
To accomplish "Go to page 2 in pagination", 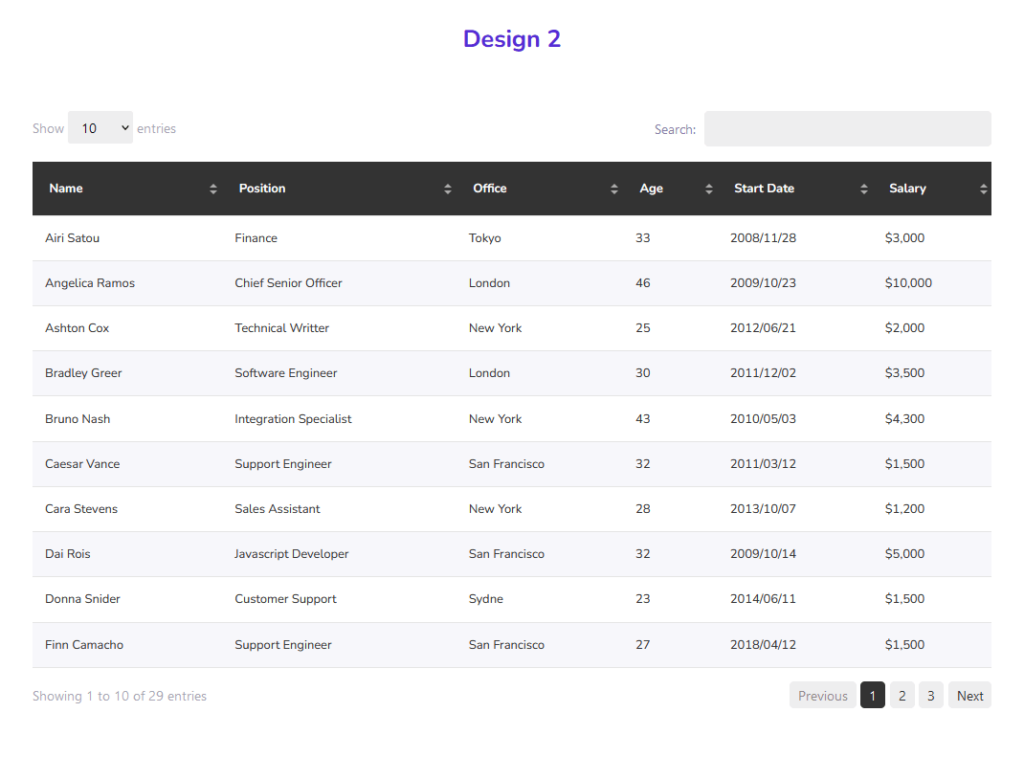I will pos(902,696).
